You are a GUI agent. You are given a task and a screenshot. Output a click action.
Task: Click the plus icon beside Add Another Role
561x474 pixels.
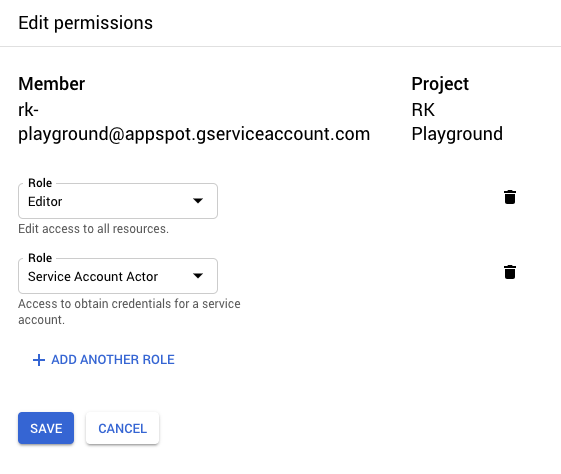[39, 360]
